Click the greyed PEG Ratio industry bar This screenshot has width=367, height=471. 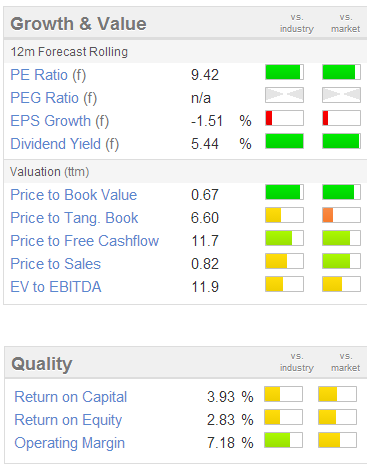(284, 95)
